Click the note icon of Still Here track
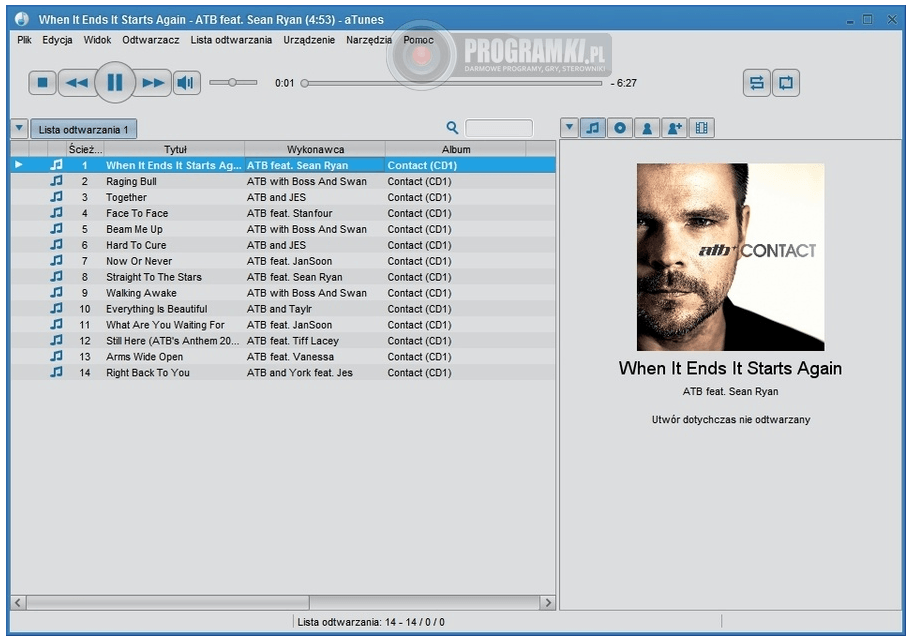Screen dimensions: 910x639 coord(56,341)
